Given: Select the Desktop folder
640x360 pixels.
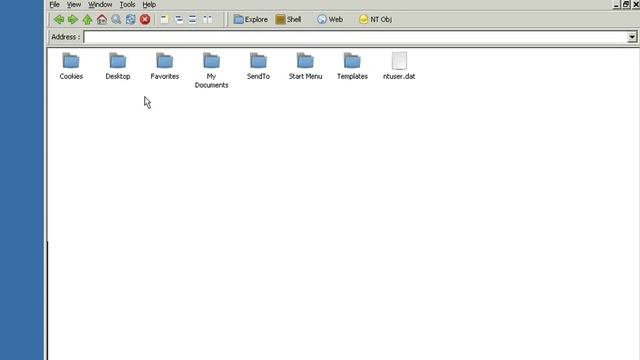Looking at the screenshot, I should click(x=118, y=66).
